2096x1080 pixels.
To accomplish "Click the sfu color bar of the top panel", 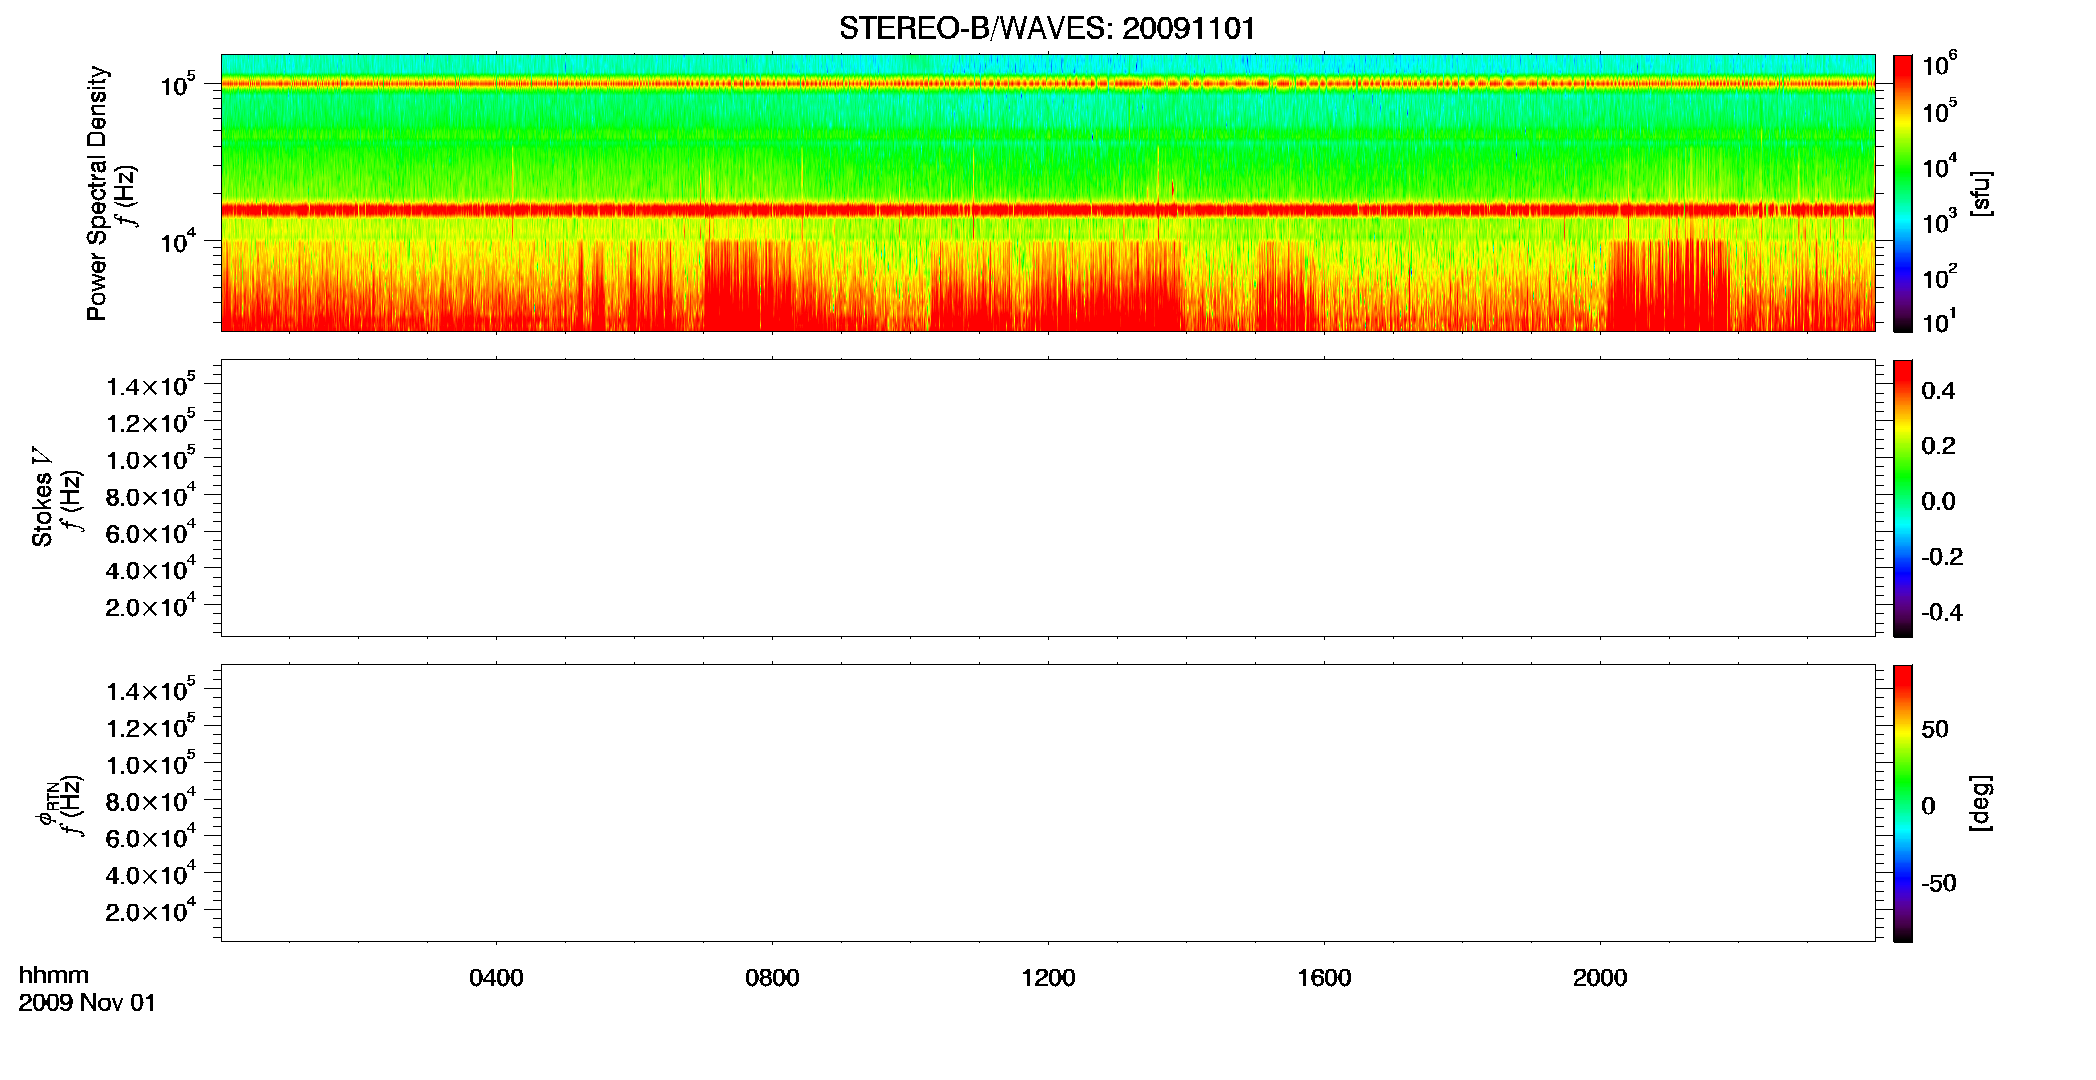I will 1903,193.
